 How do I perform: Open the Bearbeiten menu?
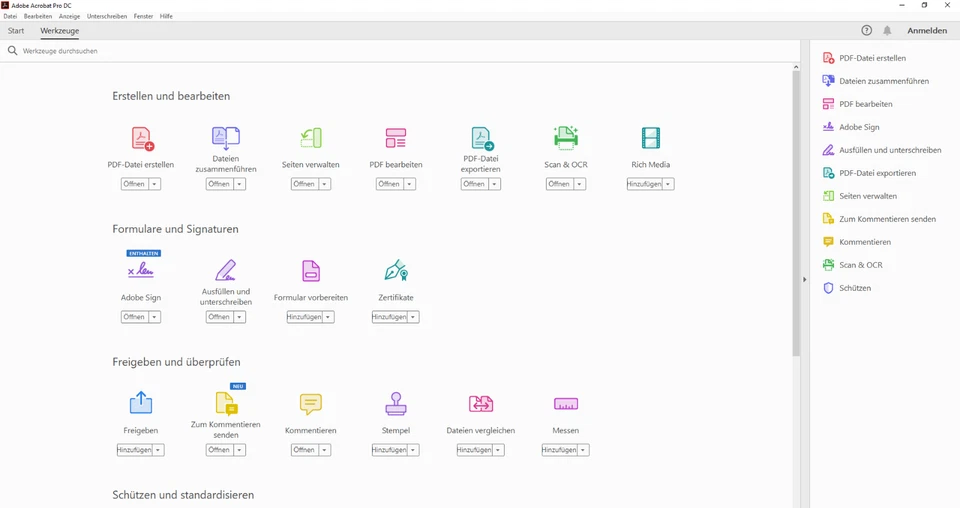pos(38,17)
